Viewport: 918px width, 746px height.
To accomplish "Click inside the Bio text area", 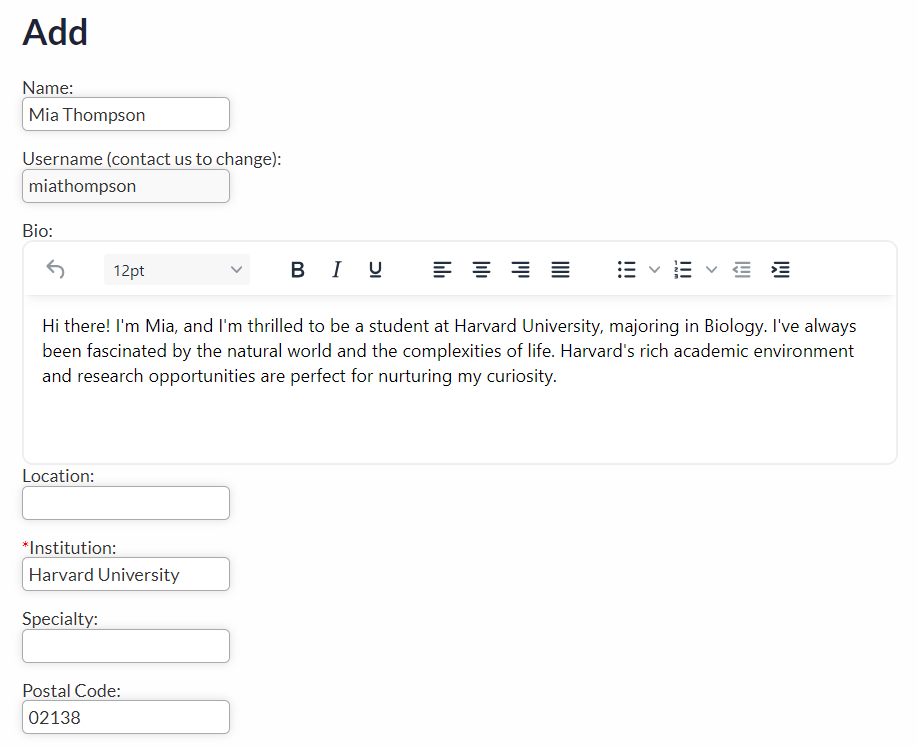I will point(460,379).
